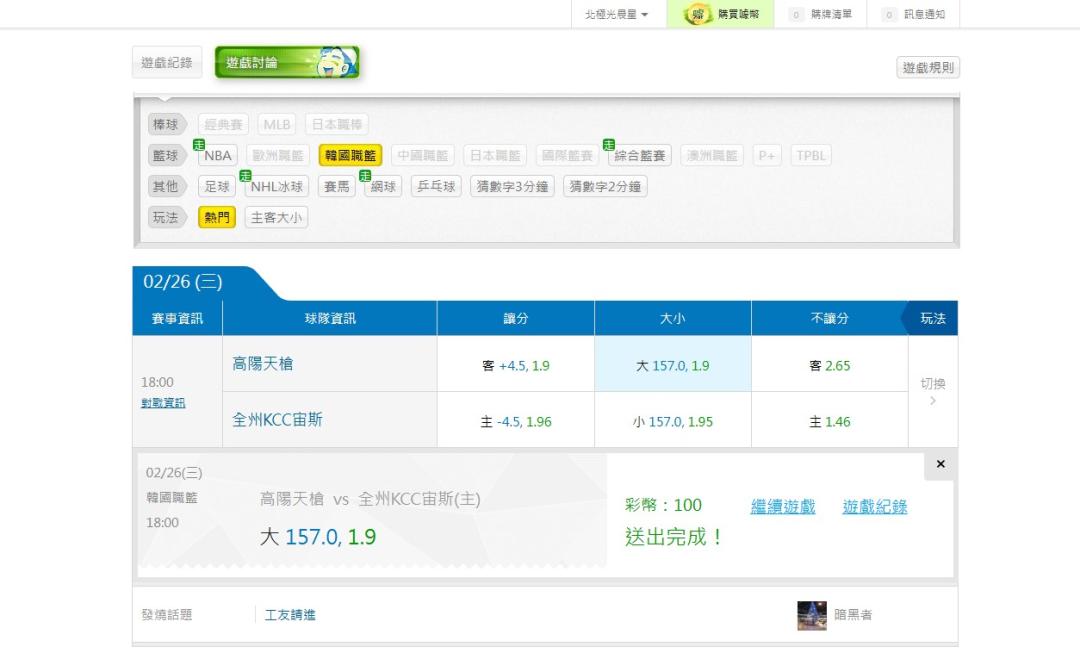Open the 購牌清單 list
This screenshot has height=659, width=1080.
click(x=820, y=14)
